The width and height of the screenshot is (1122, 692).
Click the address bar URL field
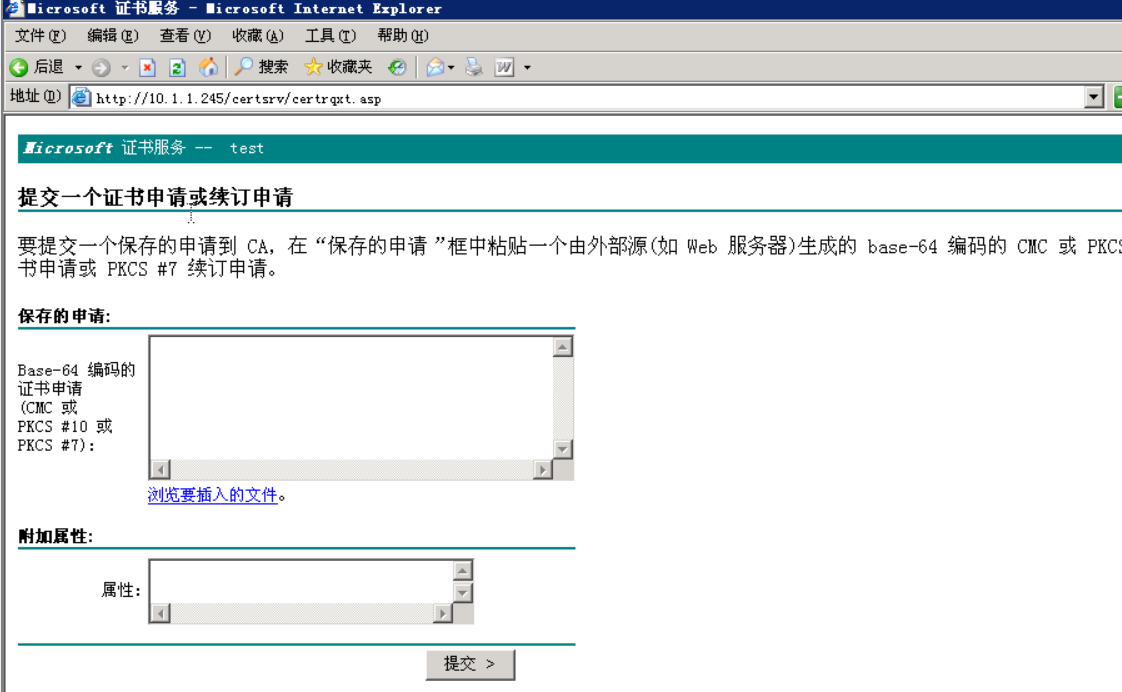[x=587, y=98]
